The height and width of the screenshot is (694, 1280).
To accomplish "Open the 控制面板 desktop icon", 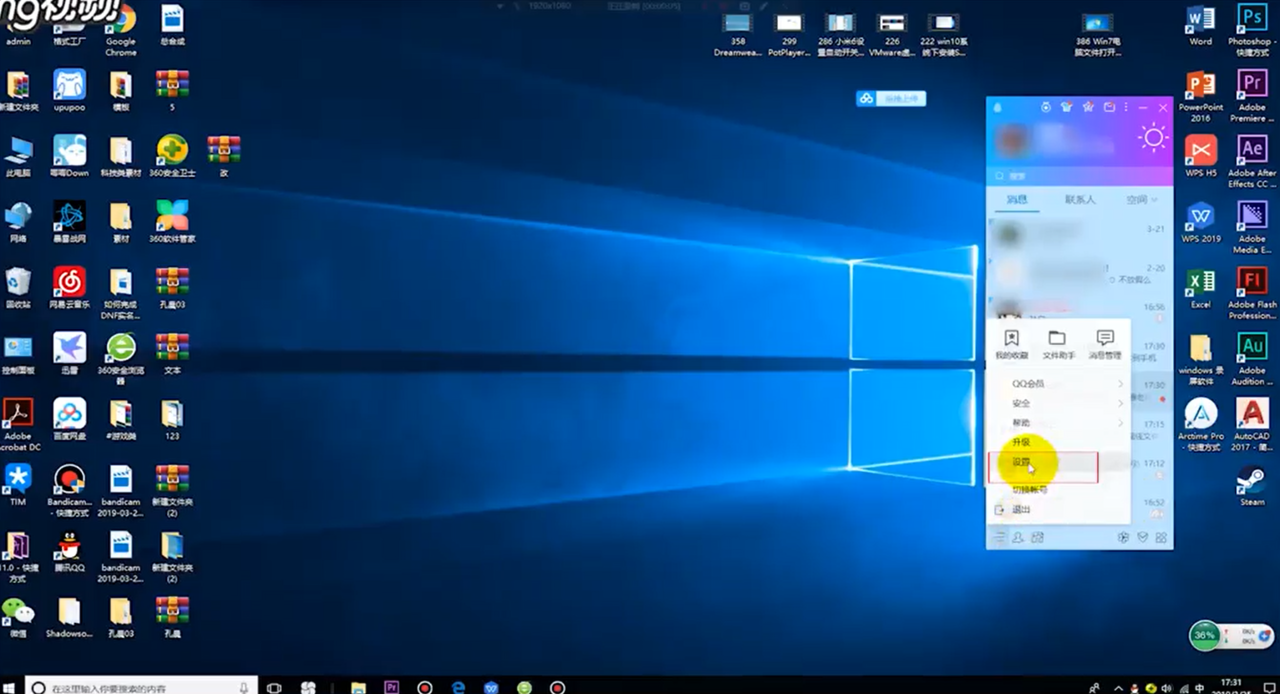I will [x=17, y=353].
